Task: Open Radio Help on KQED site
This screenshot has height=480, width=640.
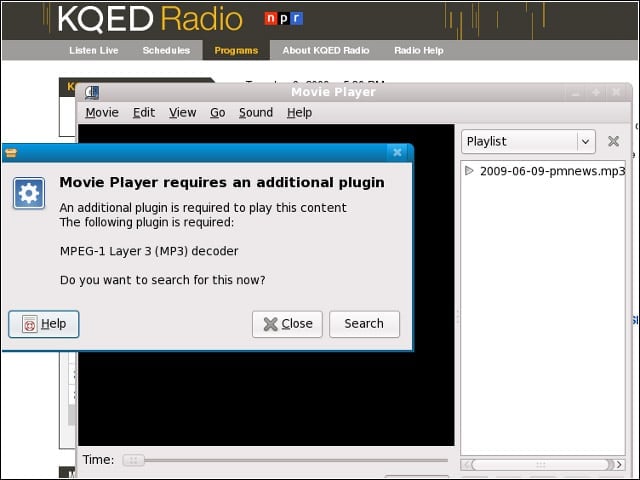Action: 419,50
